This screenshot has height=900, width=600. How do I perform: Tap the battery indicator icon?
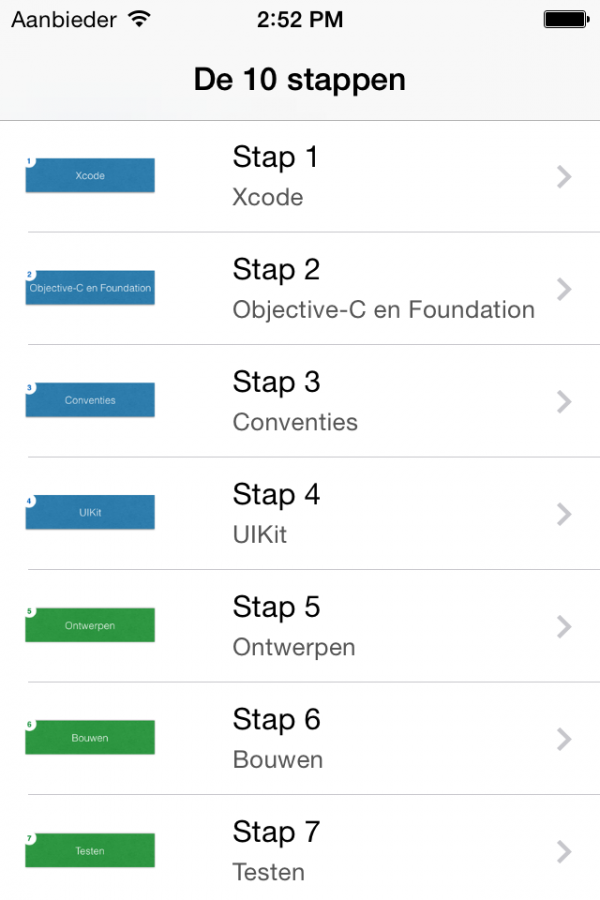[566, 20]
